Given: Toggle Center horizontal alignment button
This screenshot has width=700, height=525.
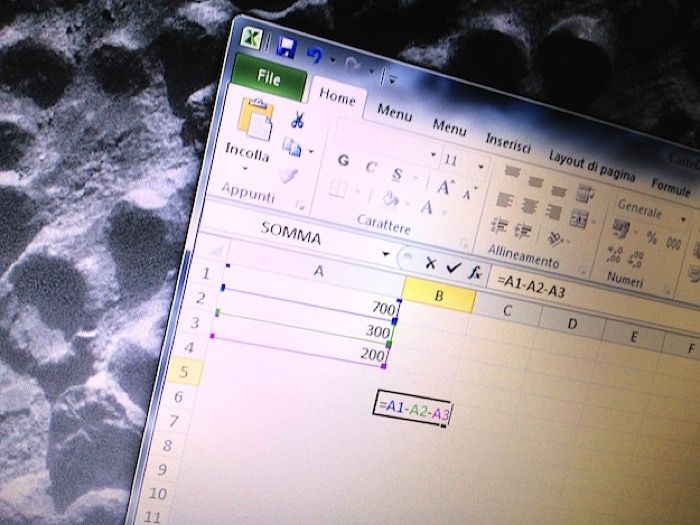Looking at the screenshot, I should coord(529,206).
